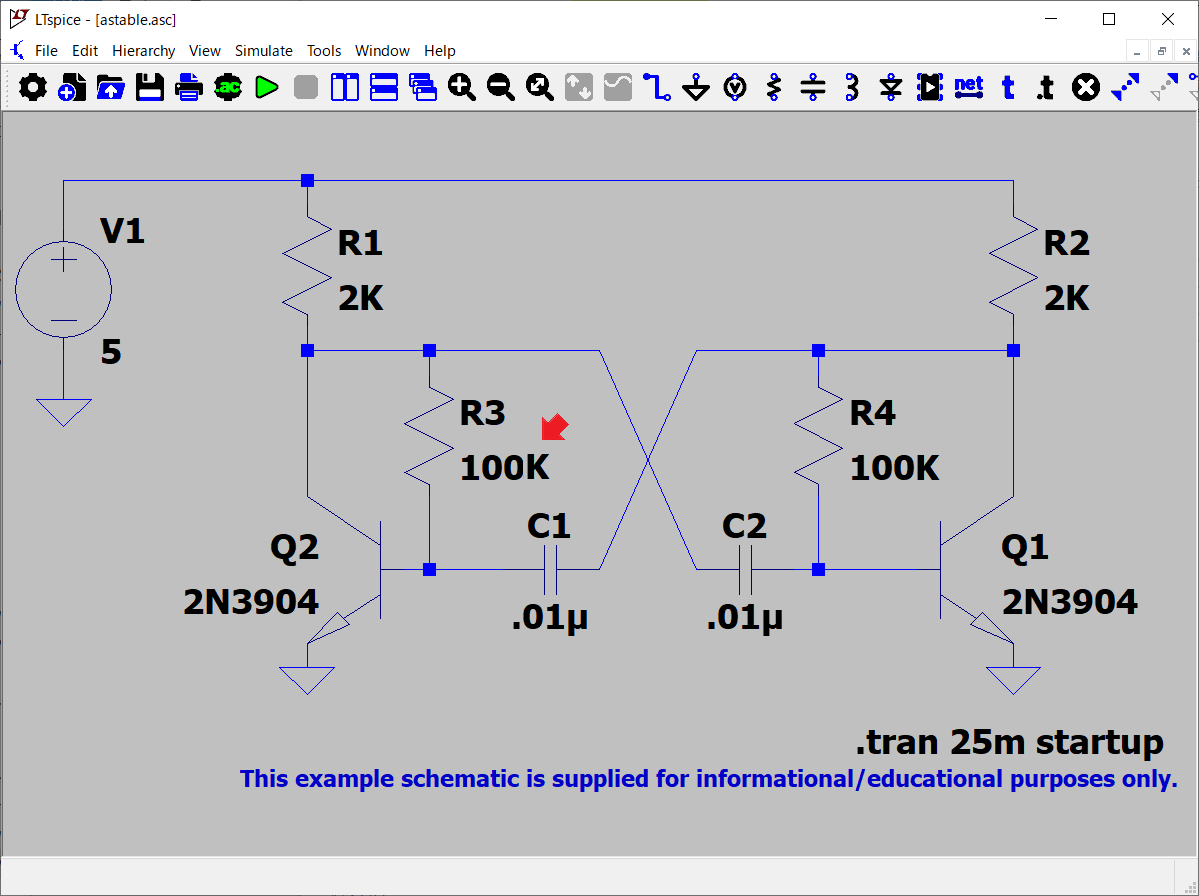Click the Zoom to Fit magnifier
The height and width of the screenshot is (896, 1199).
tap(540, 88)
